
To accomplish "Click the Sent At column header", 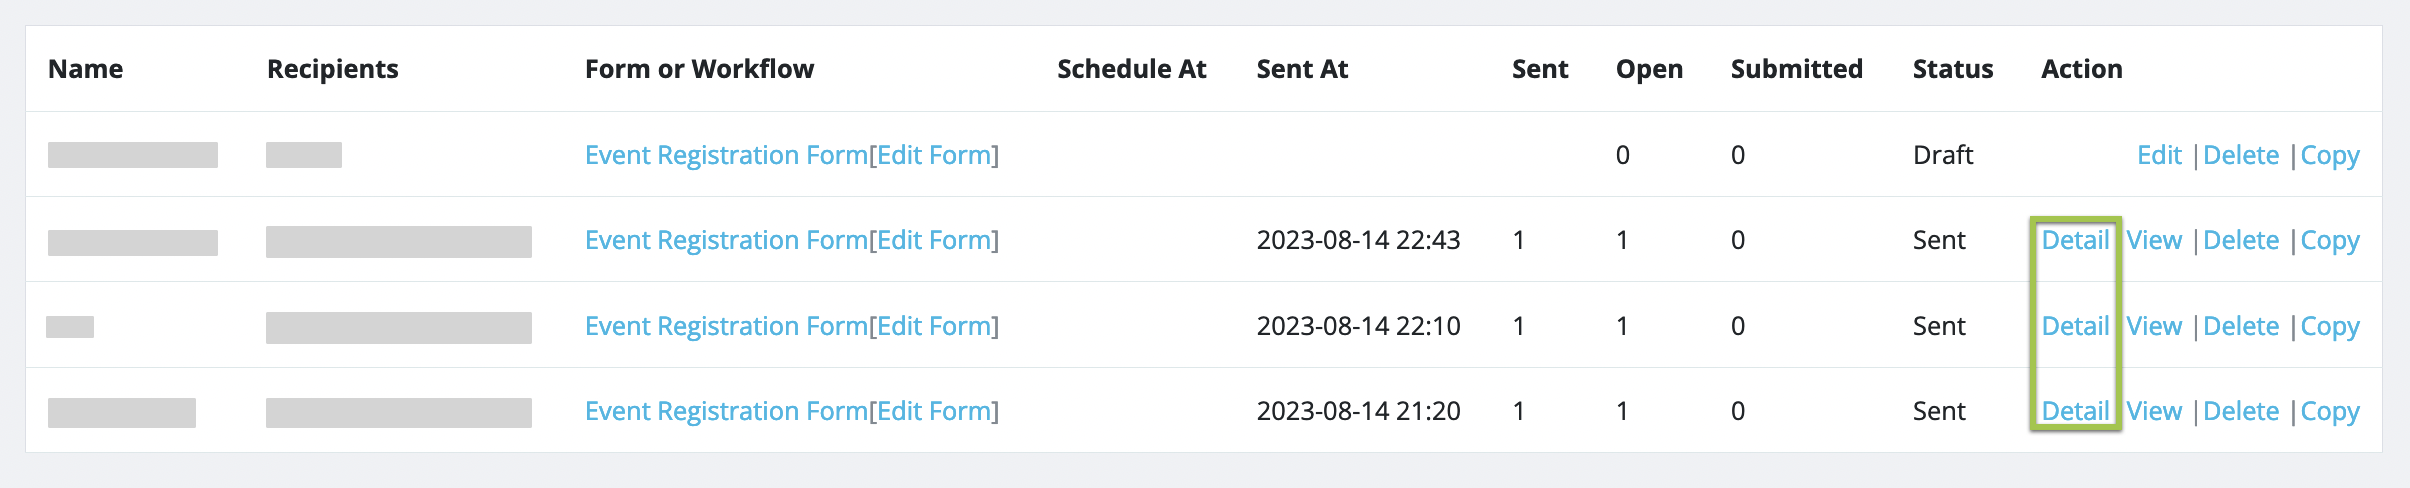I will 1302,69.
